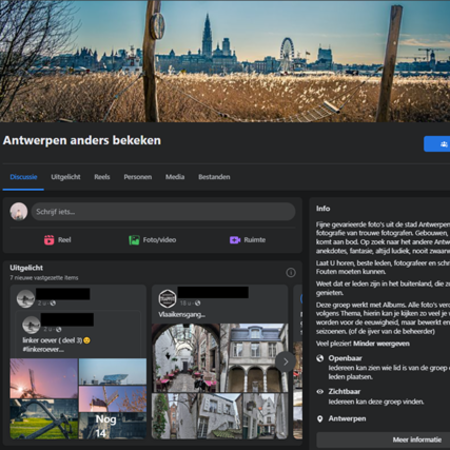Click the location pin next to Antwerpen
450x450 pixels.
point(320,419)
